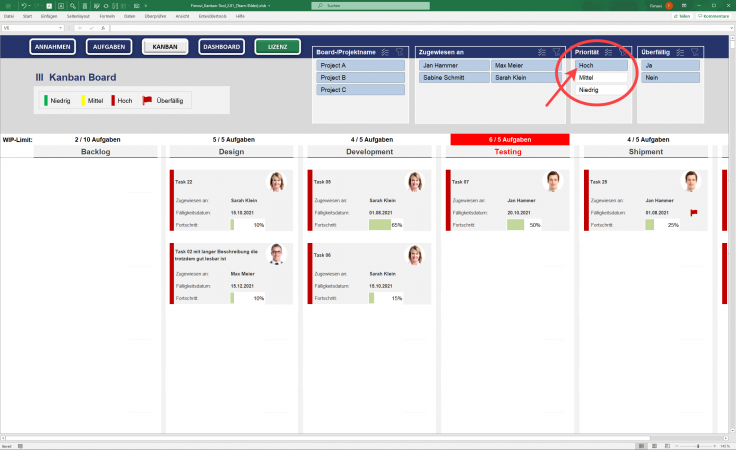Click the multi-select icon in Board-/Projektname slicer
The height and width of the screenshot is (450, 736).
[386, 51]
